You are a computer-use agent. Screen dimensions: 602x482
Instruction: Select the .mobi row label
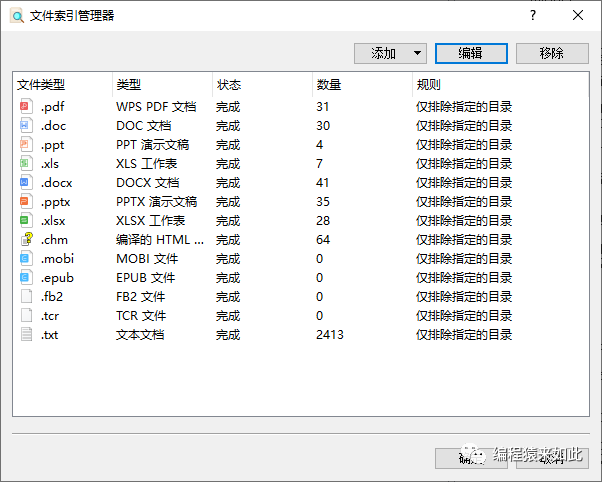57,259
